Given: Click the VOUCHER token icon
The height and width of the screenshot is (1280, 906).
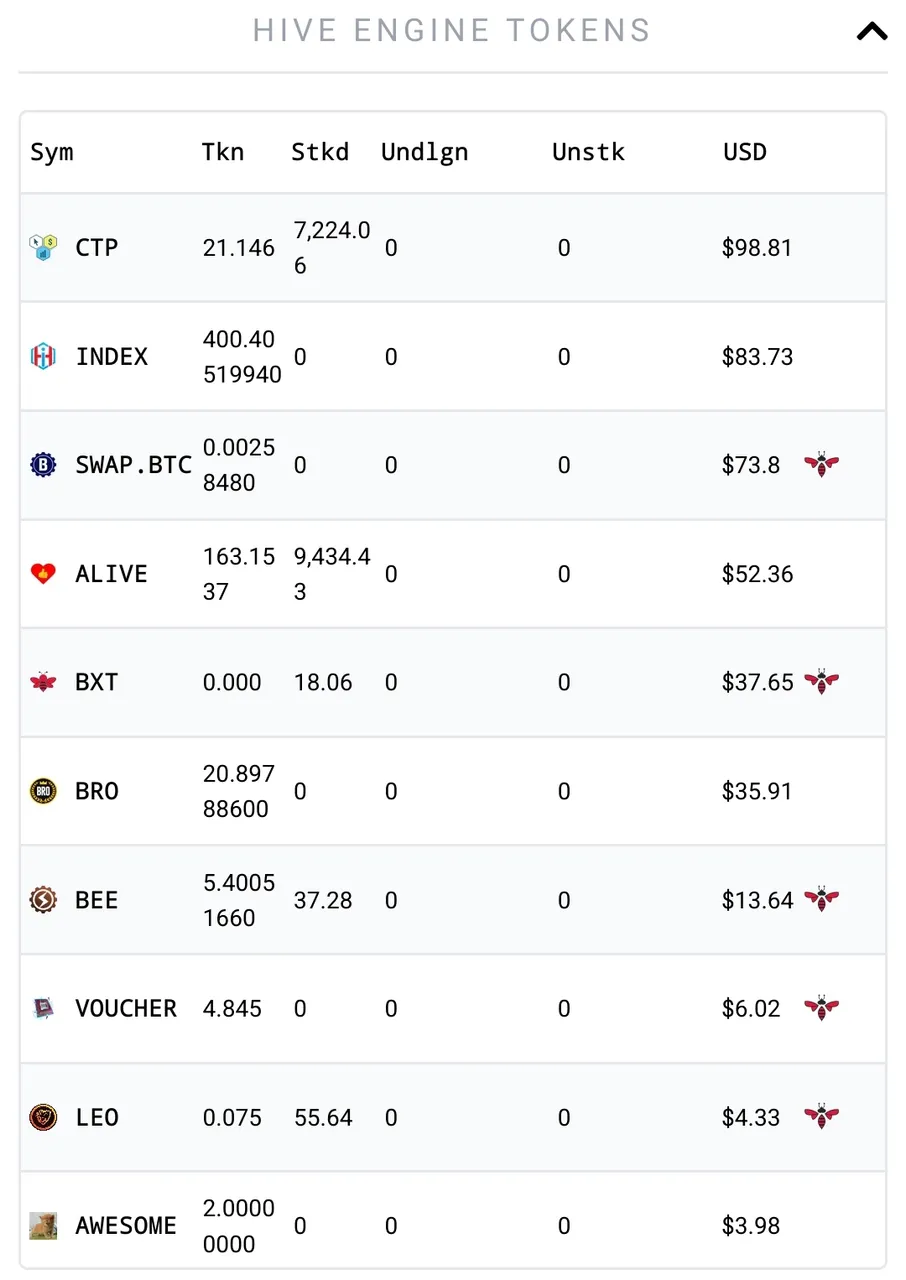Looking at the screenshot, I should click(x=43, y=1008).
